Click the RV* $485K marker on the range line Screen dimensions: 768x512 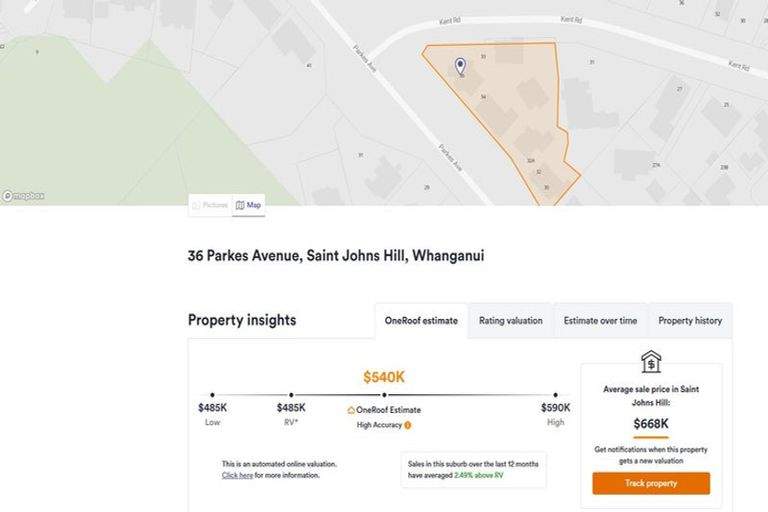point(291,395)
